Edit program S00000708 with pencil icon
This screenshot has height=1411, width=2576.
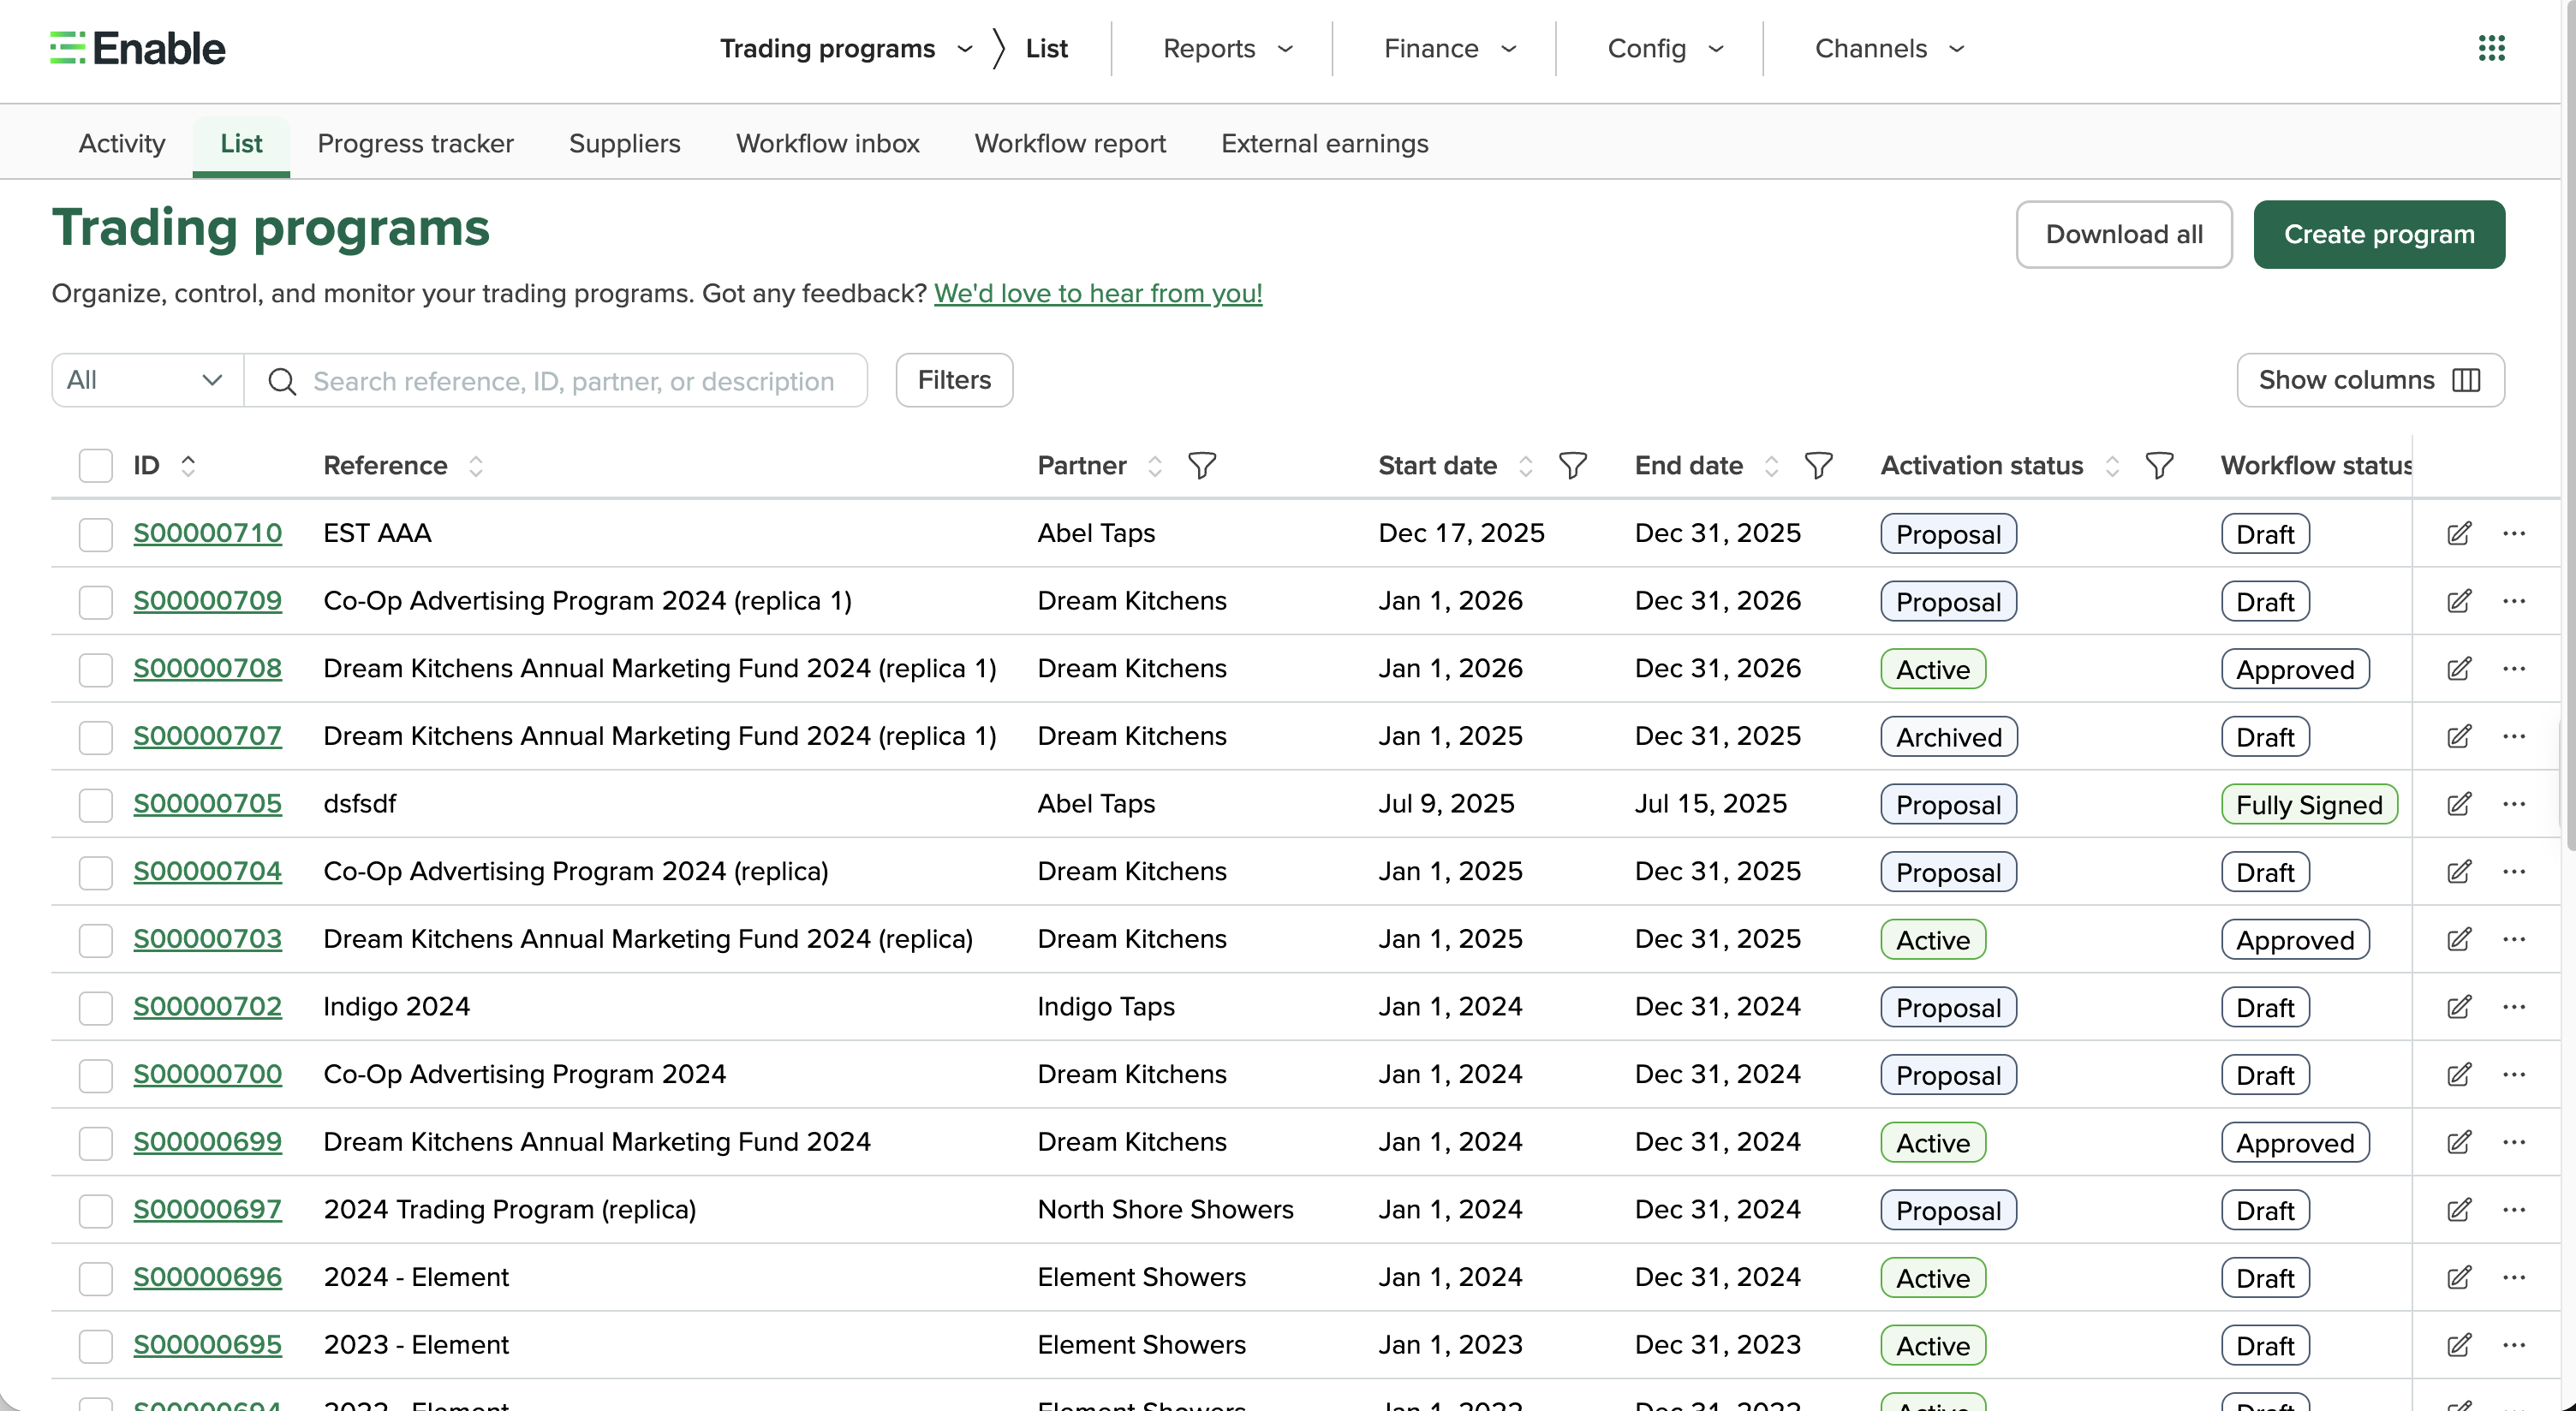point(2459,668)
